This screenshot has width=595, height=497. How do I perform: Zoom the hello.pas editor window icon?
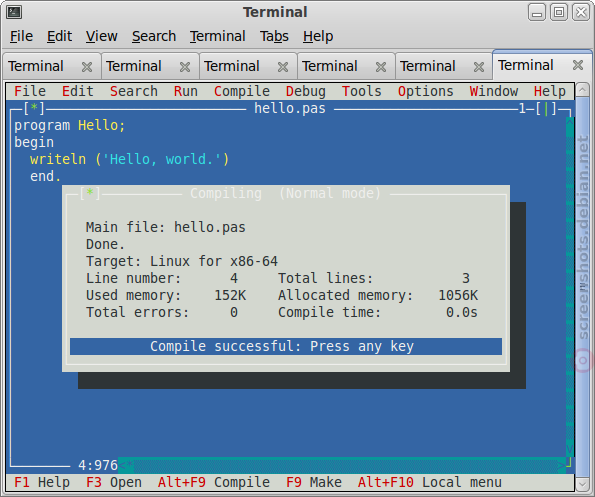[x=546, y=109]
